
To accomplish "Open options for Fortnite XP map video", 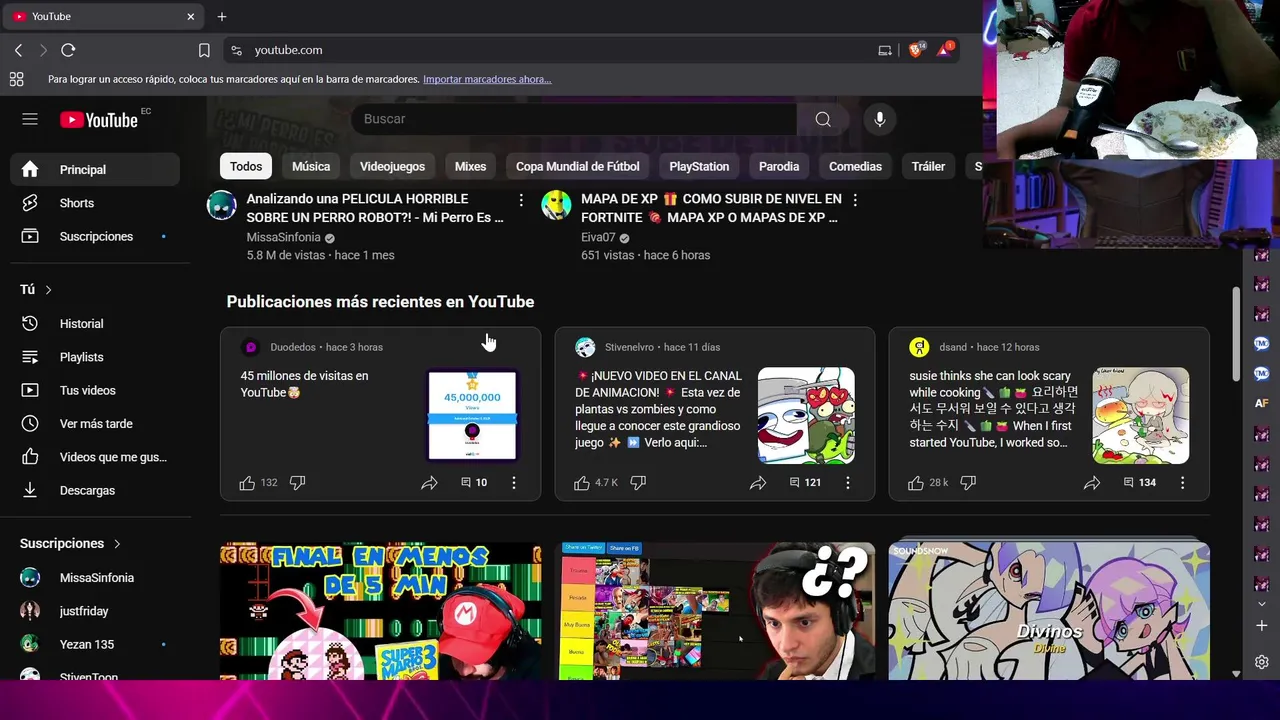I will point(855,200).
